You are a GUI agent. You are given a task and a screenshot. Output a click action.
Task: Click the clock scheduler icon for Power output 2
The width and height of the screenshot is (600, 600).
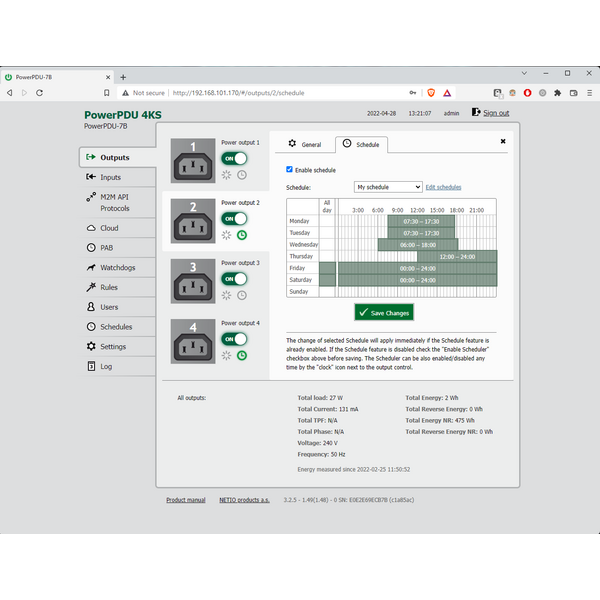click(x=242, y=235)
